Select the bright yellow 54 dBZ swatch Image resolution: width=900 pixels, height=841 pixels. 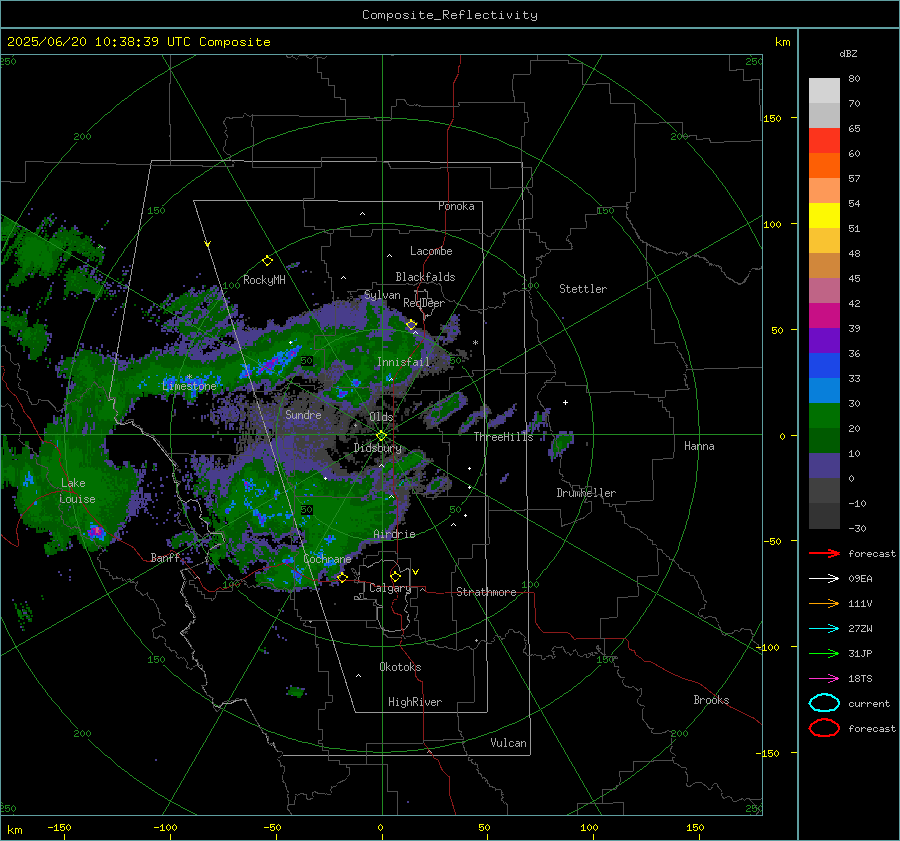pos(824,216)
